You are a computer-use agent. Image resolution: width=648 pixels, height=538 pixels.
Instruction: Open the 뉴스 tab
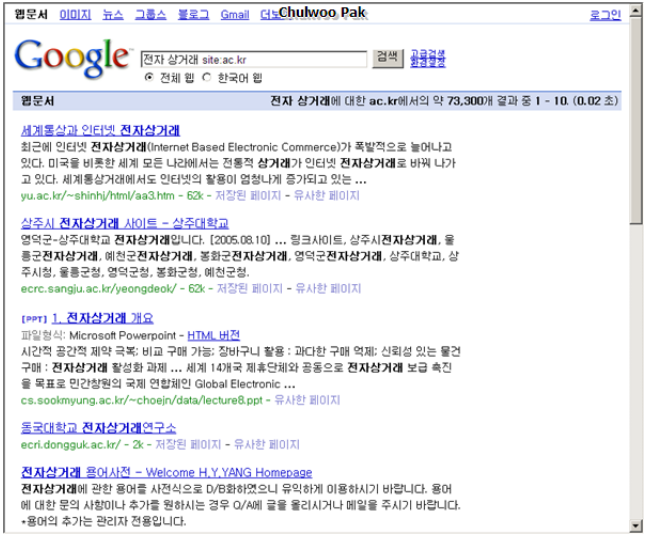113,15
